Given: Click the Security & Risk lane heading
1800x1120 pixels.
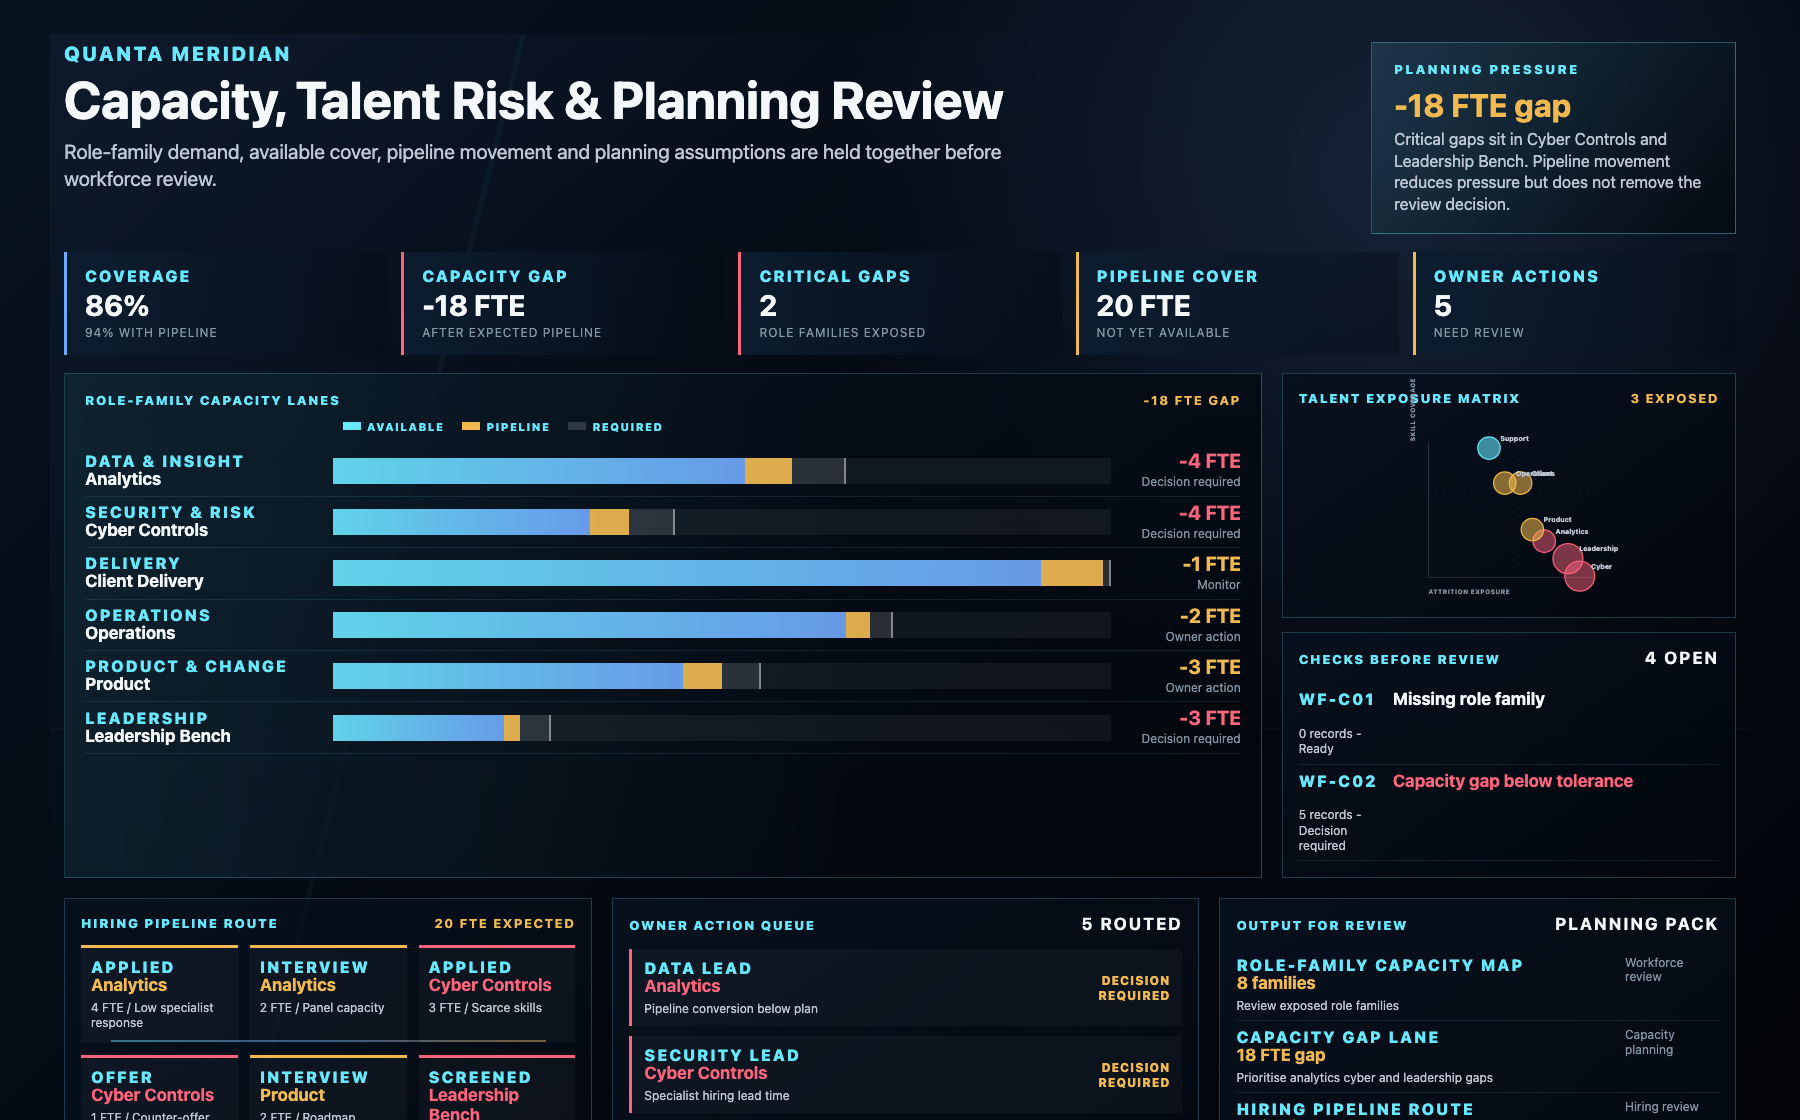Looking at the screenshot, I should click(x=170, y=512).
